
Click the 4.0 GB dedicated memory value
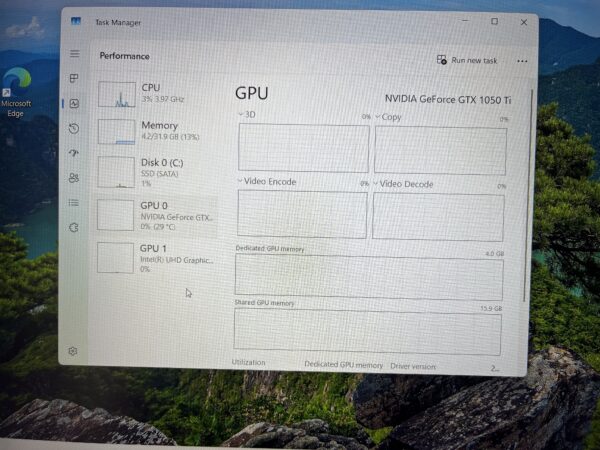click(x=494, y=254)
